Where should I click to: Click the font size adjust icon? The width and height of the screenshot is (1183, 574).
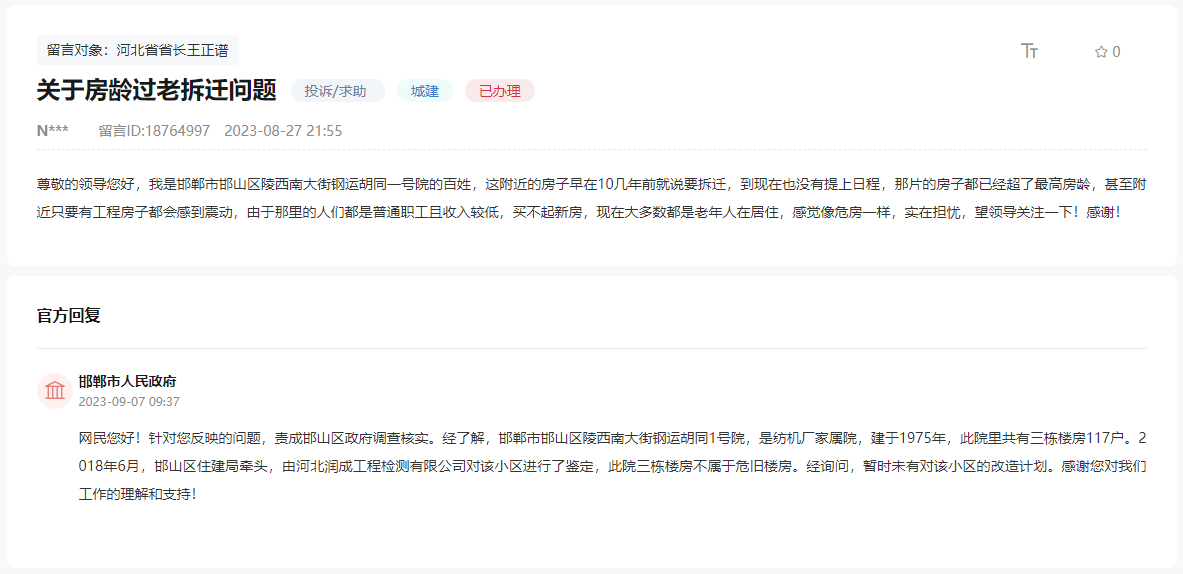click(1029, 51)
